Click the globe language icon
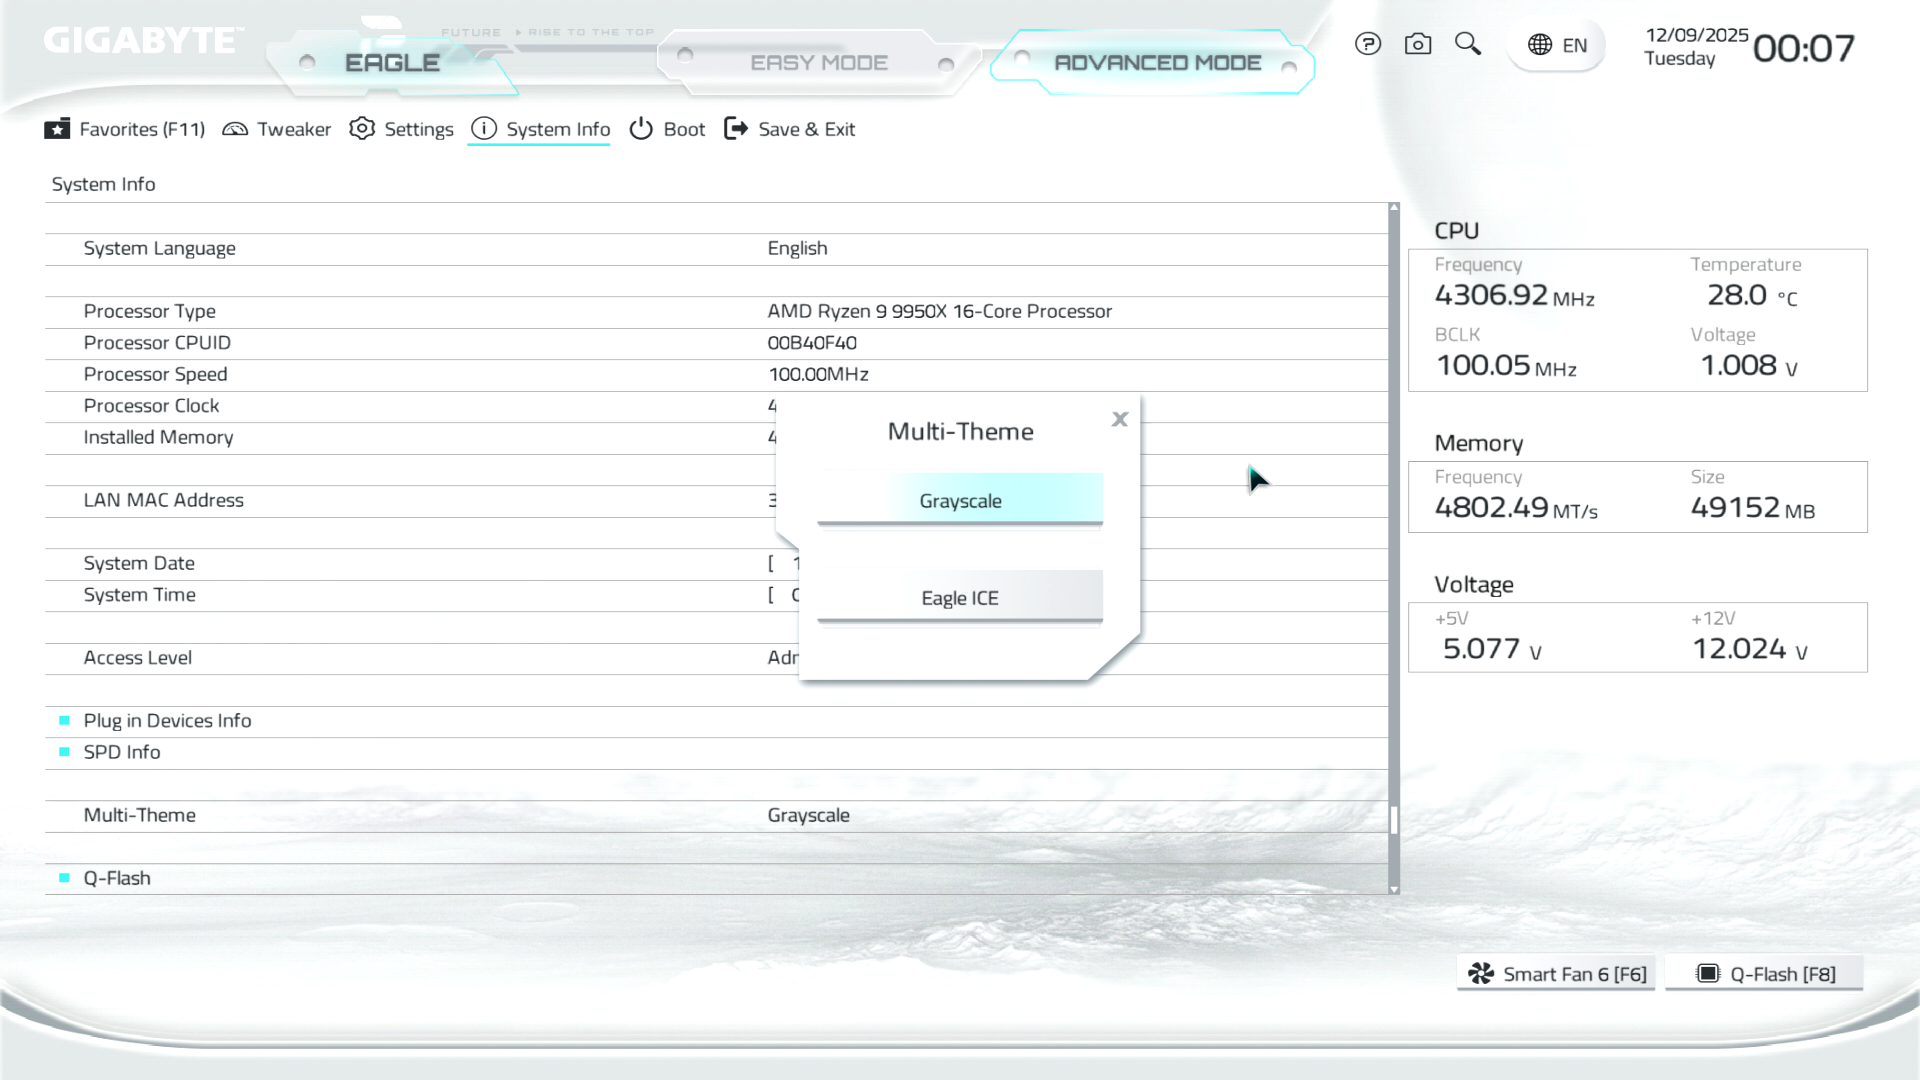This screenshot has height=1080, width=1920. tap(1540, 45)
